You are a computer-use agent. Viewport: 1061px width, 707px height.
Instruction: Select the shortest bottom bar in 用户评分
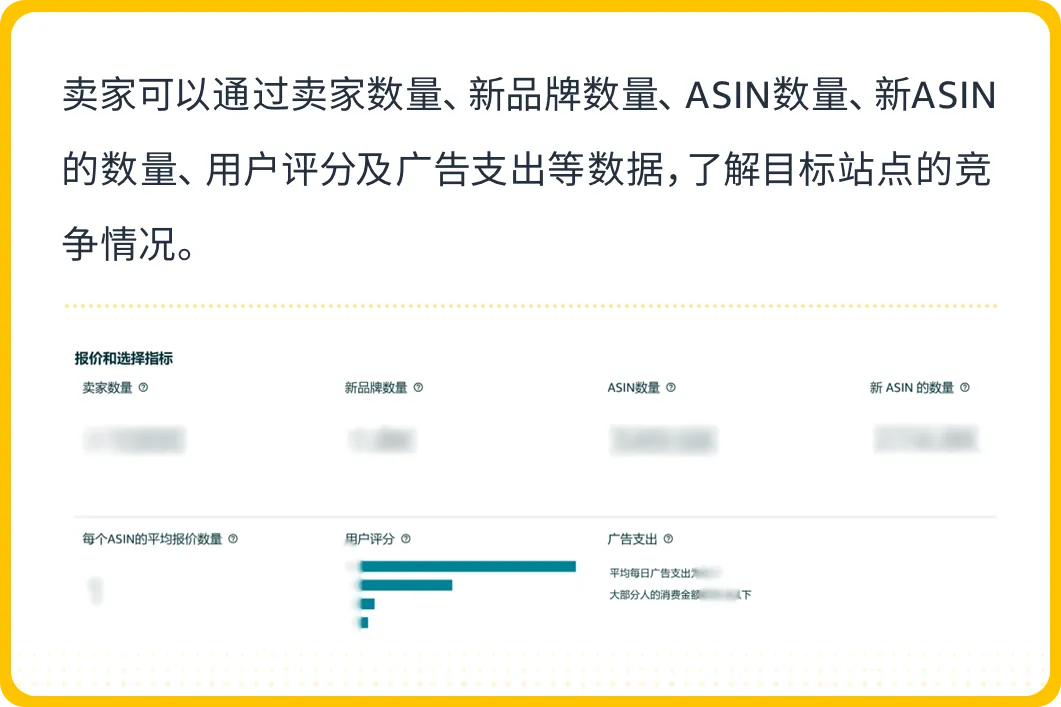point(364,623)
